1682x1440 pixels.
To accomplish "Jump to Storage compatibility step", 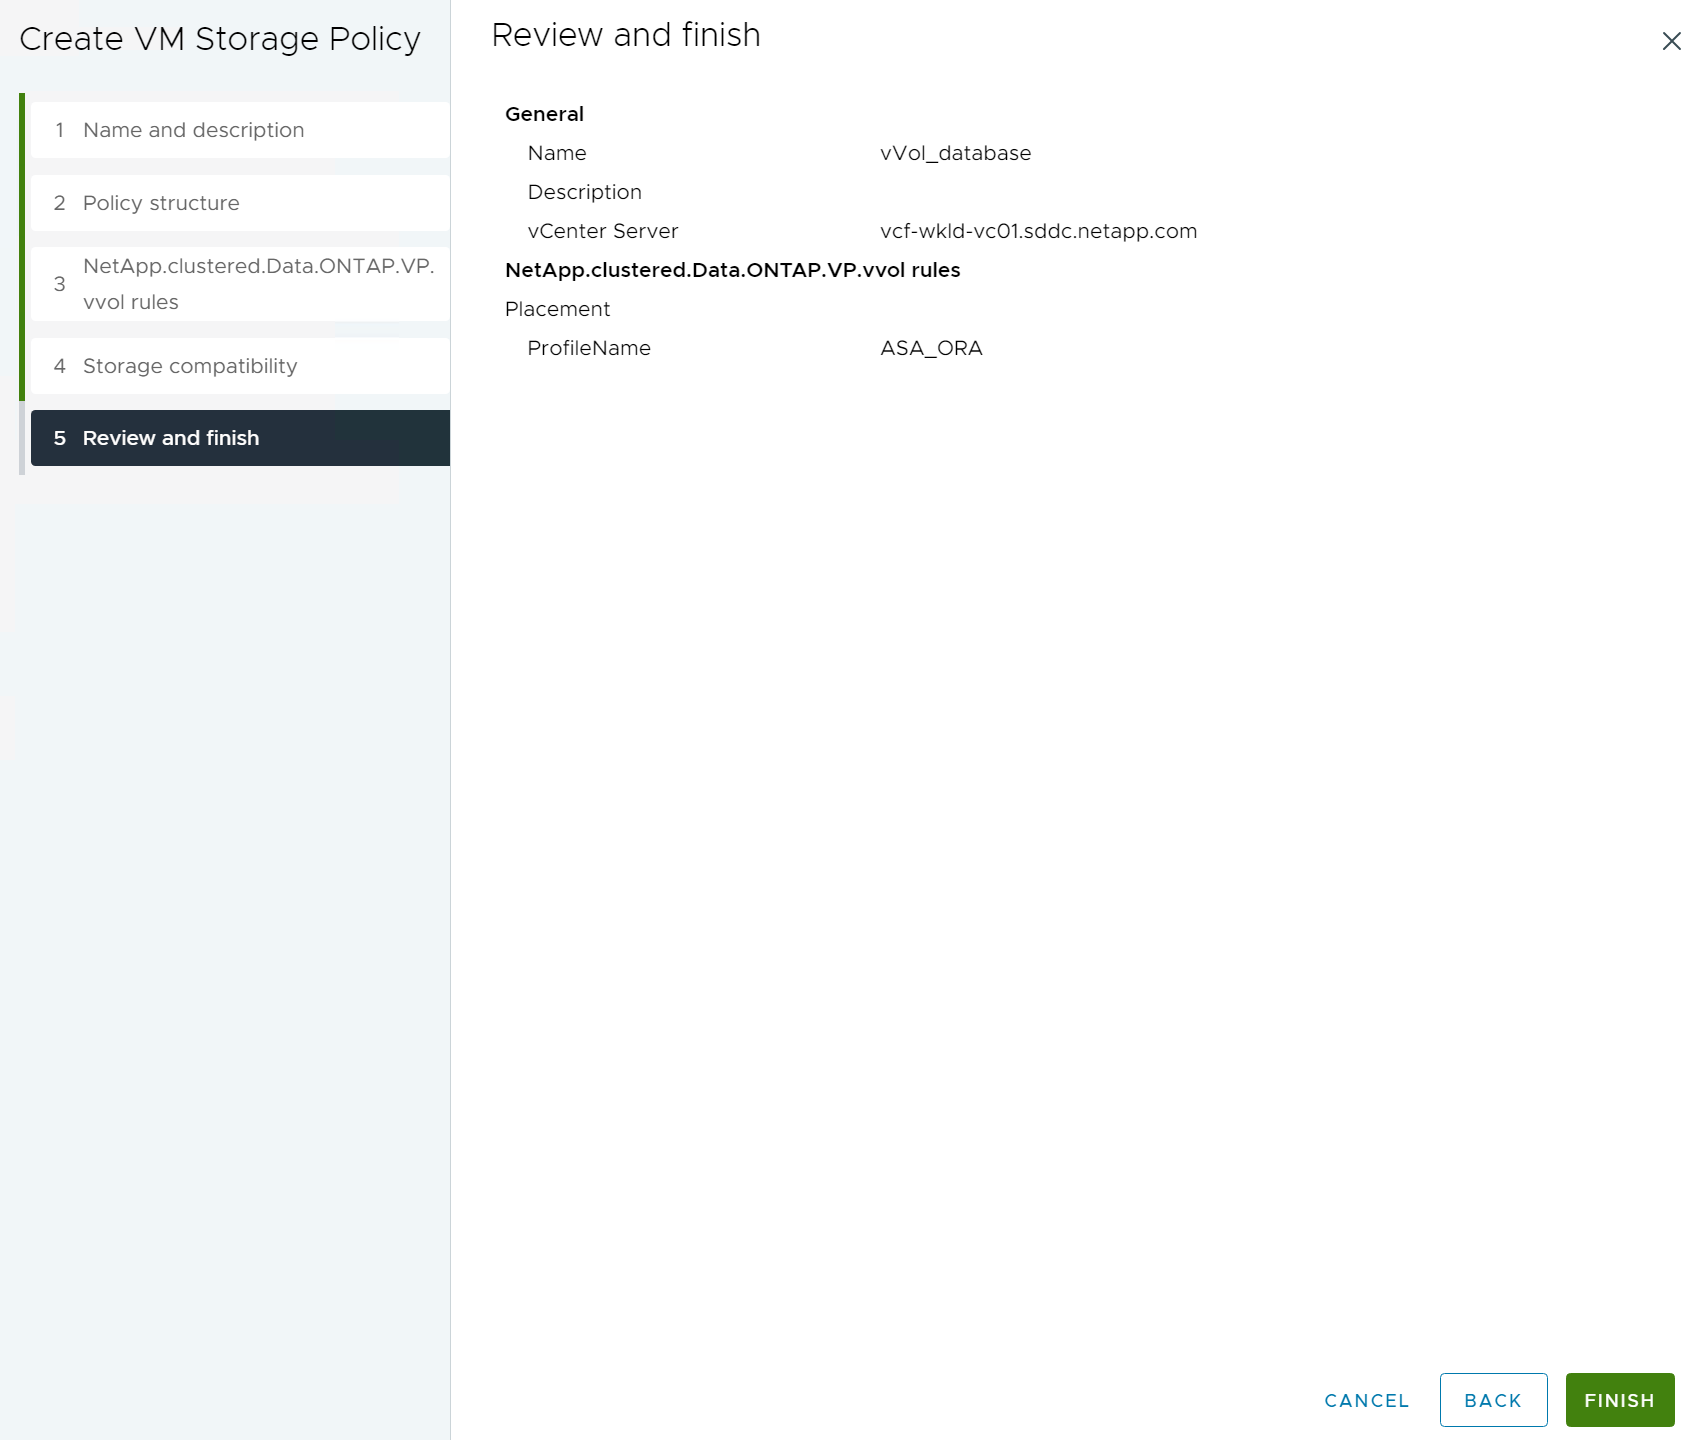I will 190,366.
